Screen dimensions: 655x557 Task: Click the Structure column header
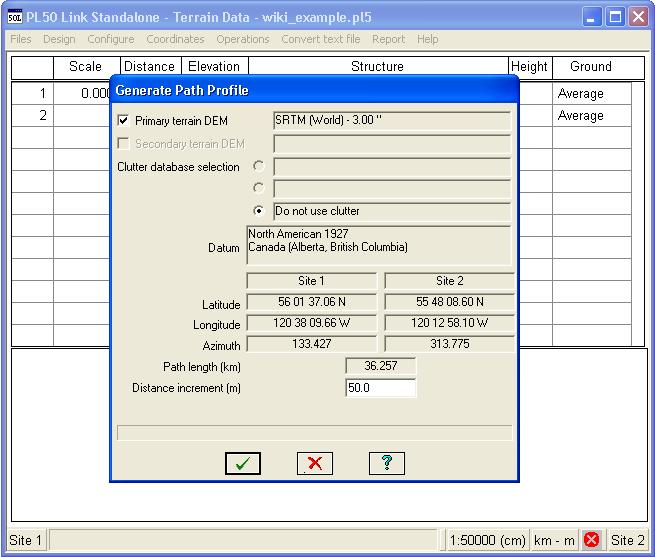pyautogui.click(x=377, y=67)
